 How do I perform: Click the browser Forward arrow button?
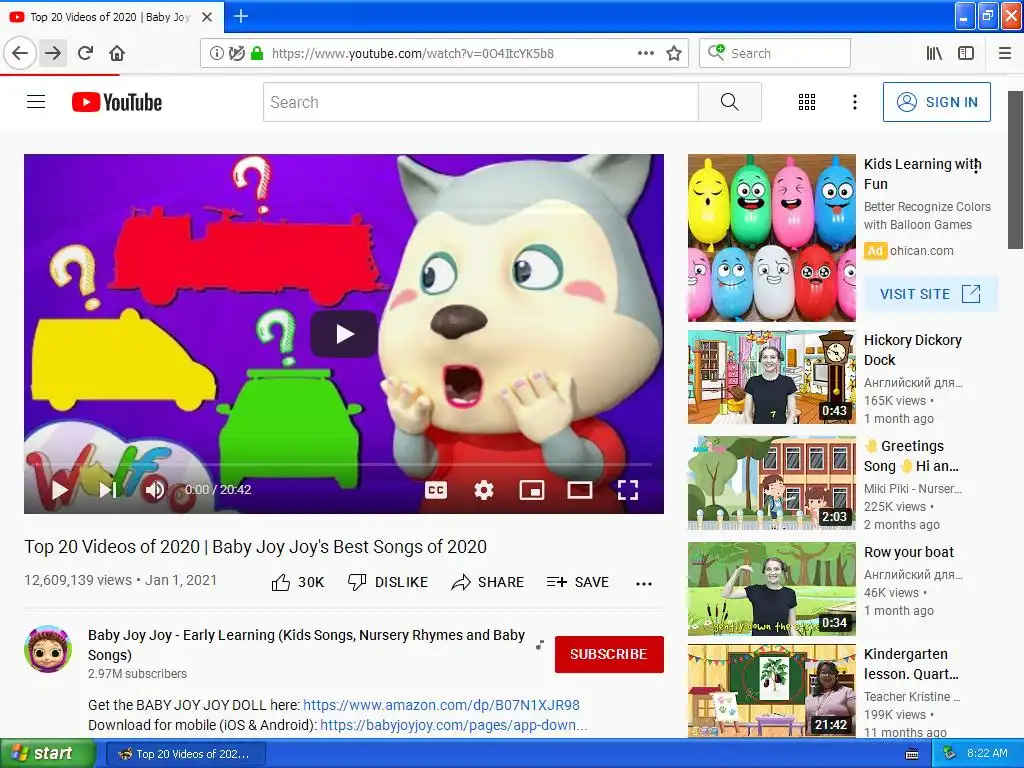click(53, 53)
